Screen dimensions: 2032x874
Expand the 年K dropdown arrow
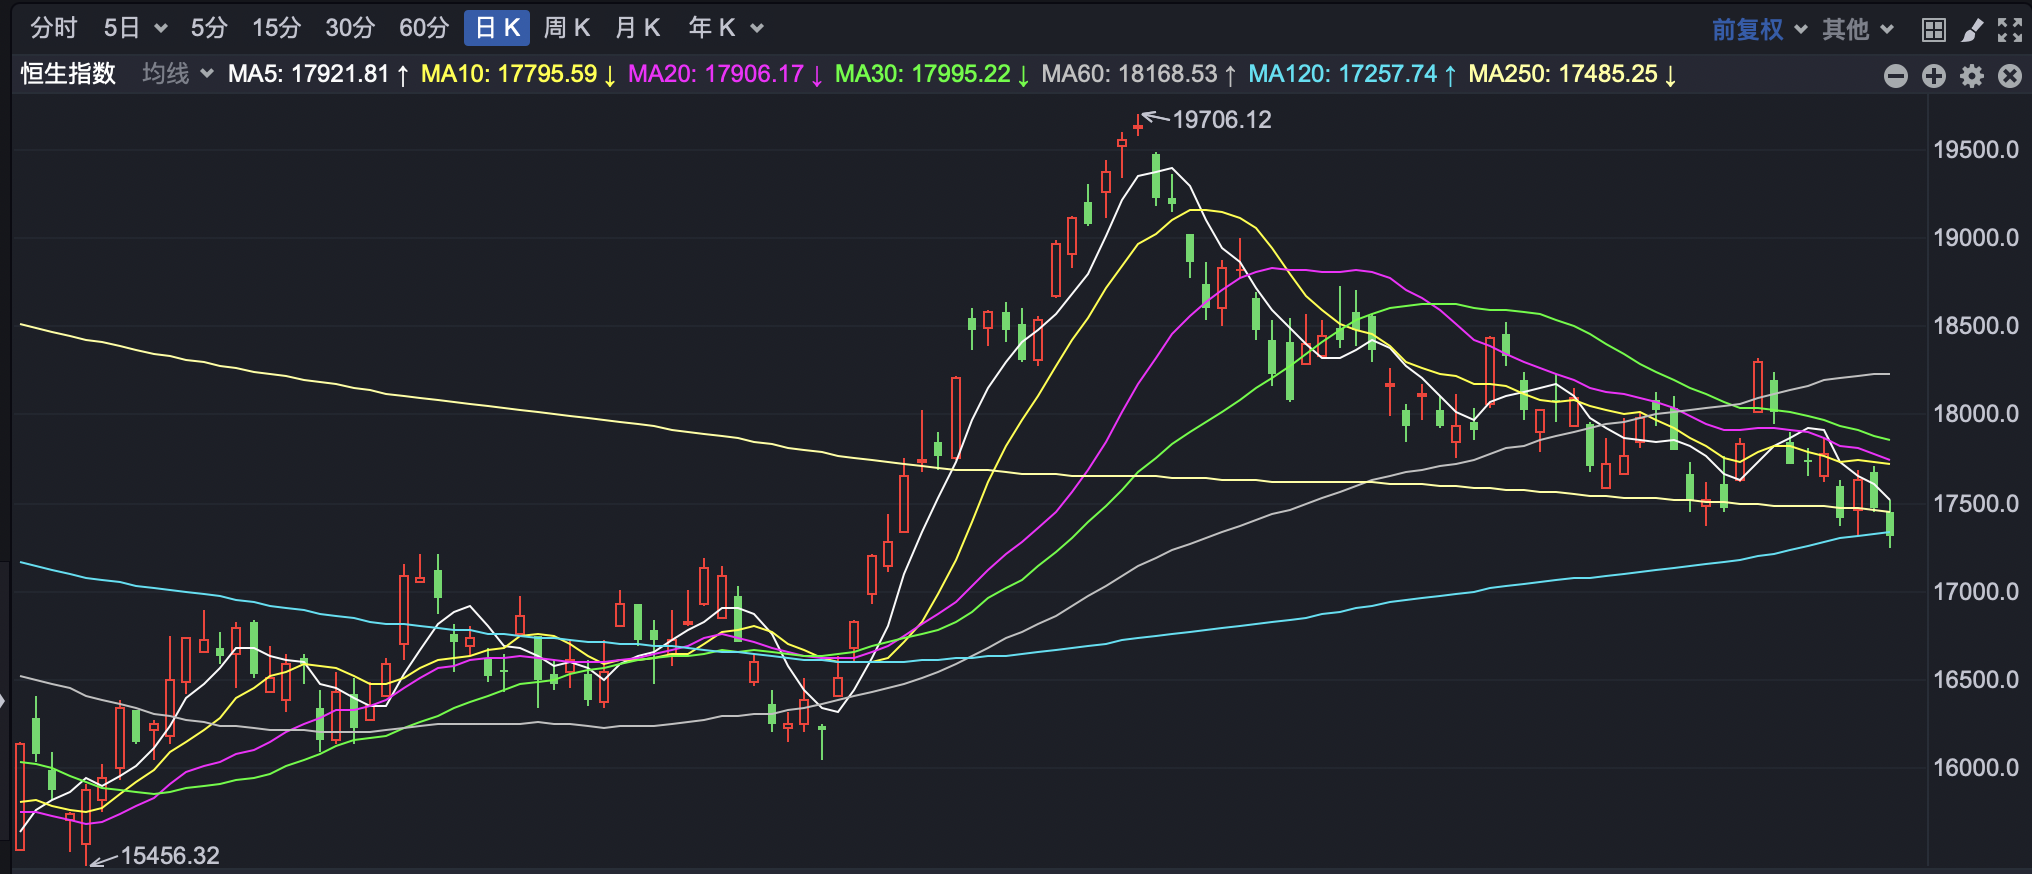[x=757, y=29]
